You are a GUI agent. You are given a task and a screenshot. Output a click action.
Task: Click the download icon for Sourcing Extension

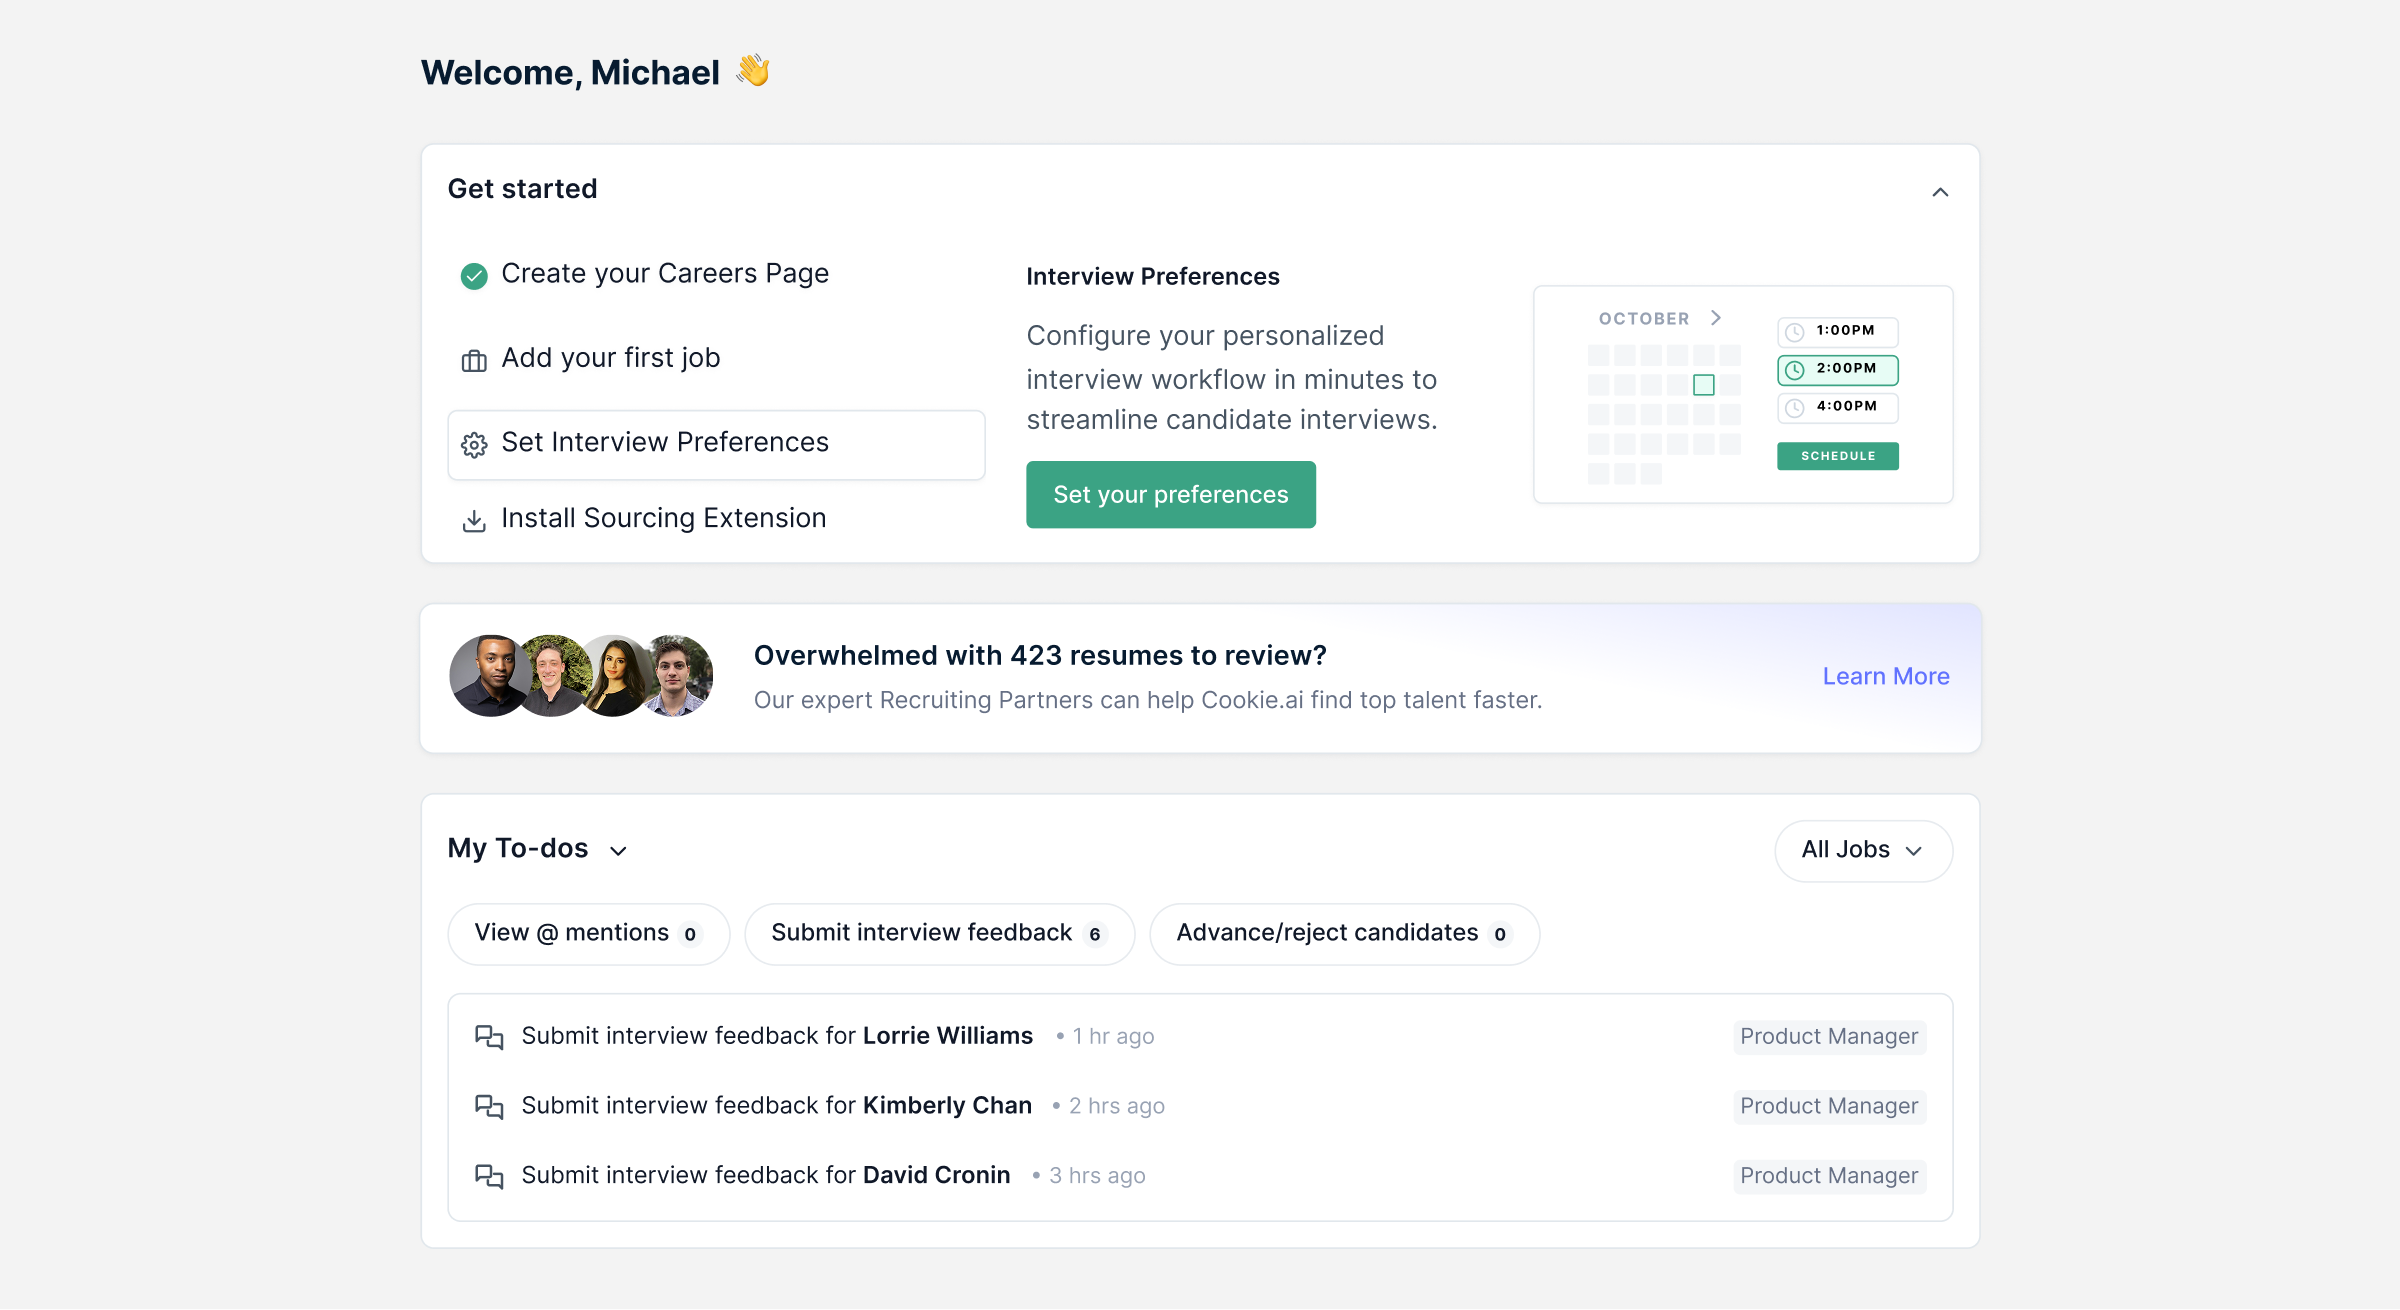(x=474, y=520)
